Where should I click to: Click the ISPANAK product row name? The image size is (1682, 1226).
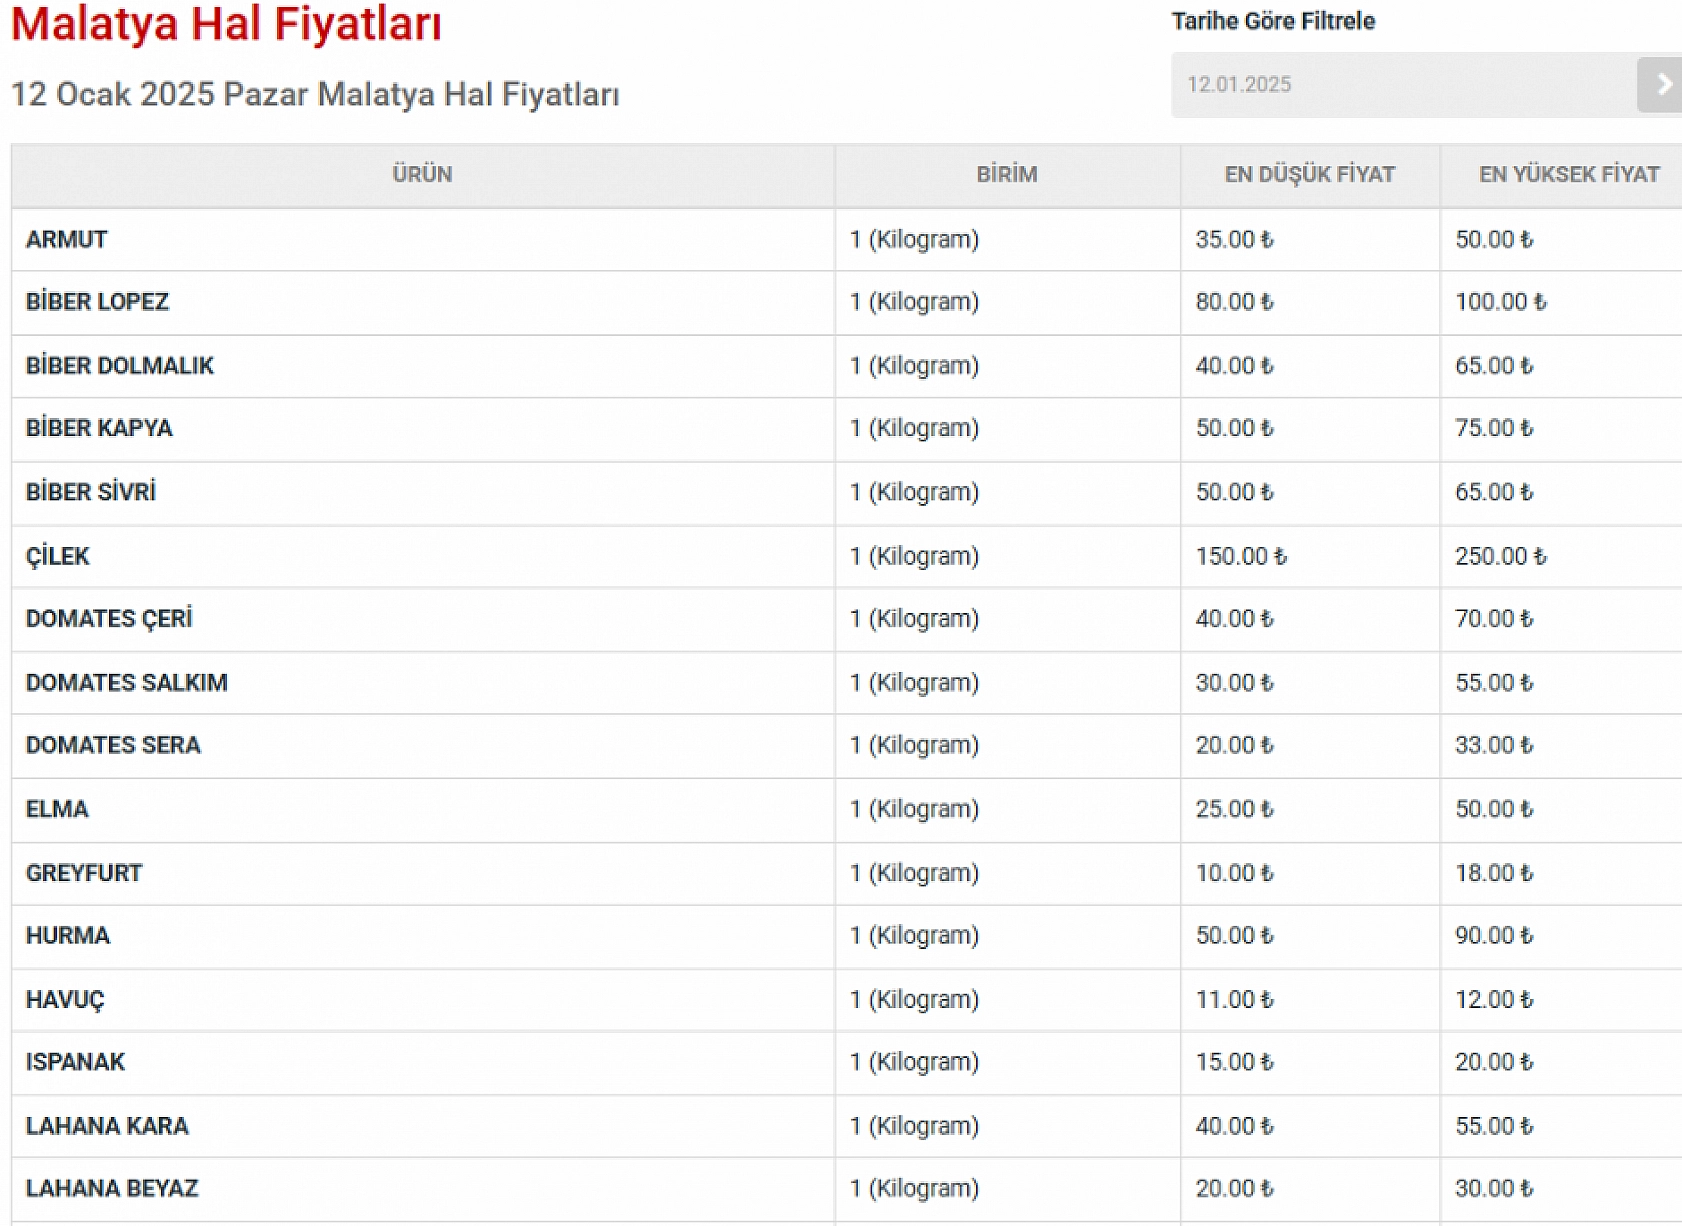coord(75,1062)
